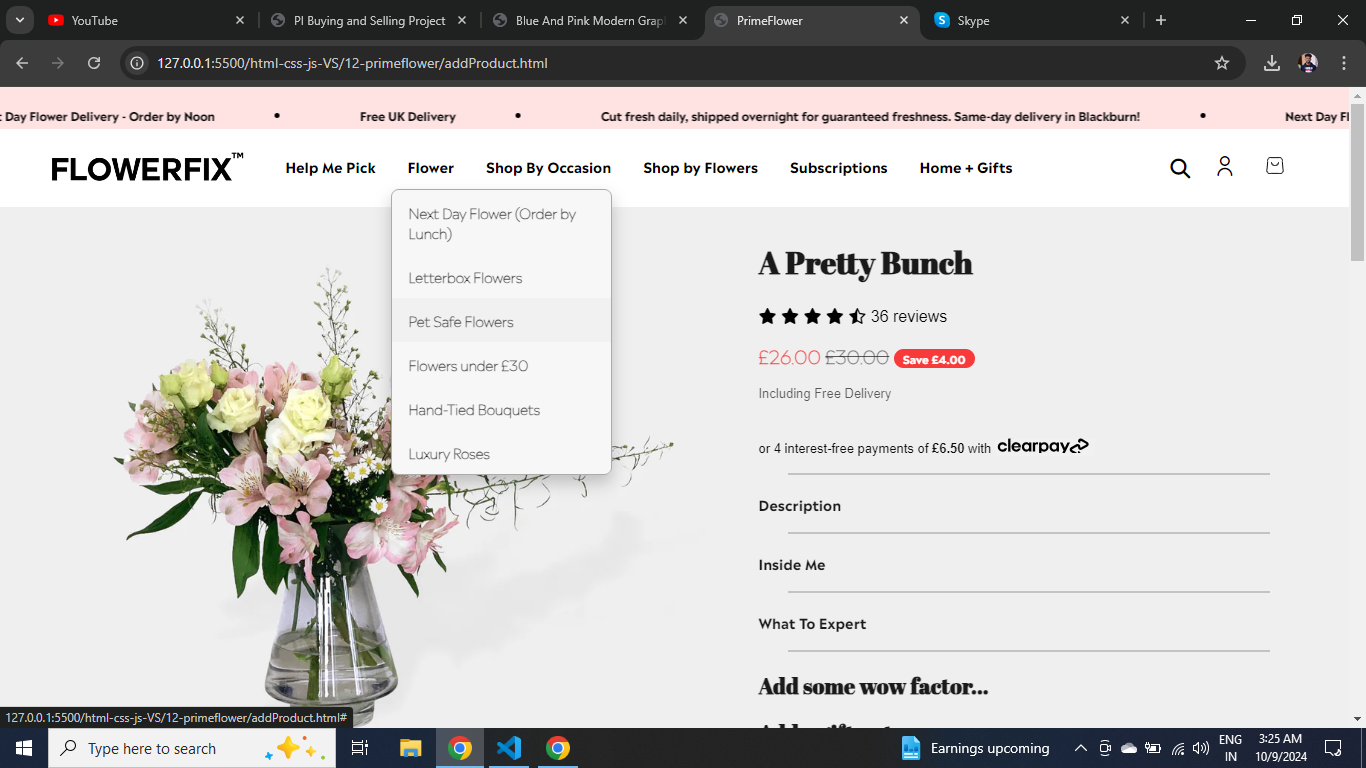The height and width of the screenshot is (768, 1366).
Task: Open the Flower navigation menu
Action: point(431,168)
